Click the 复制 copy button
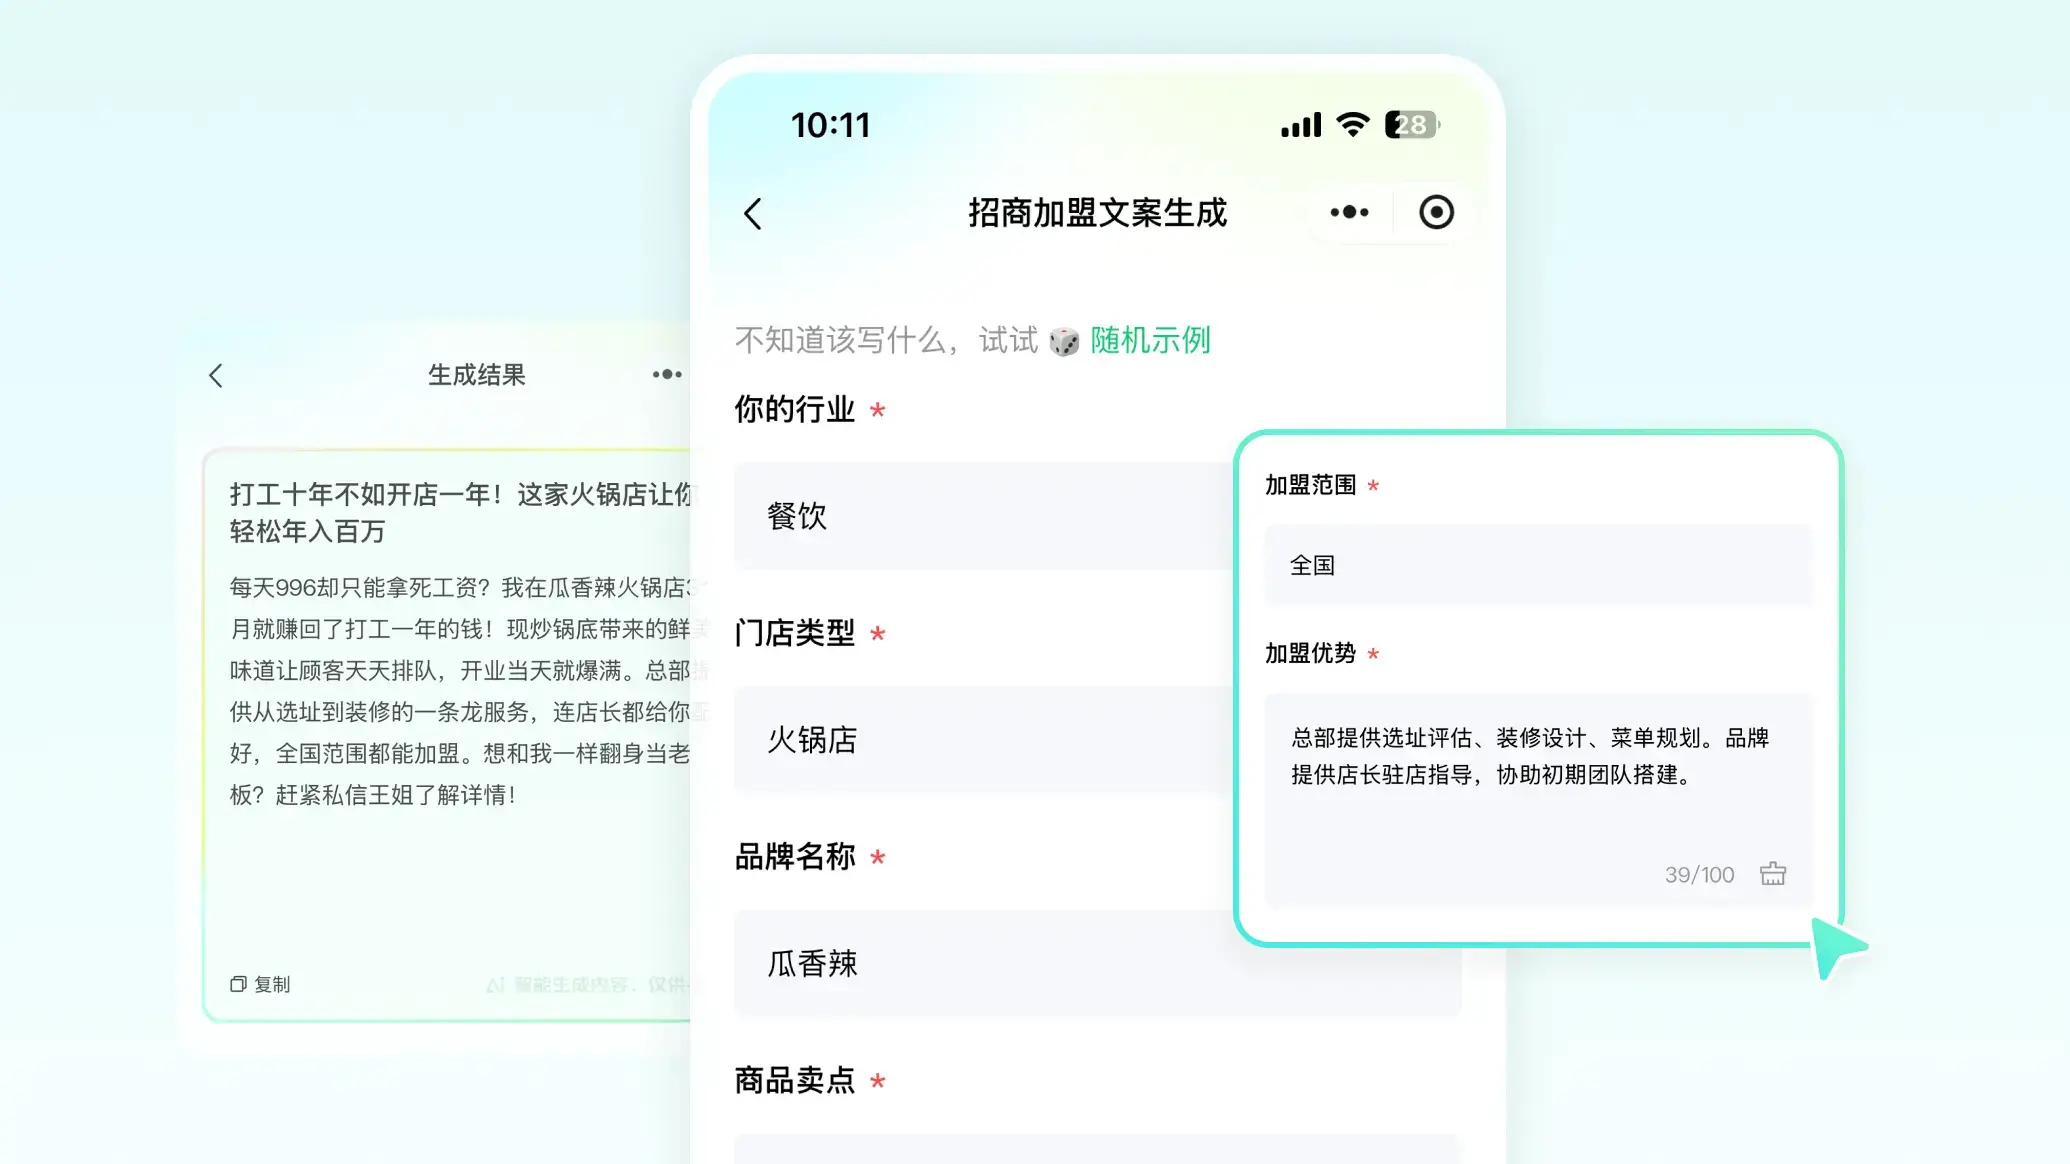Screen dimensions: 2070x1164 260,984
